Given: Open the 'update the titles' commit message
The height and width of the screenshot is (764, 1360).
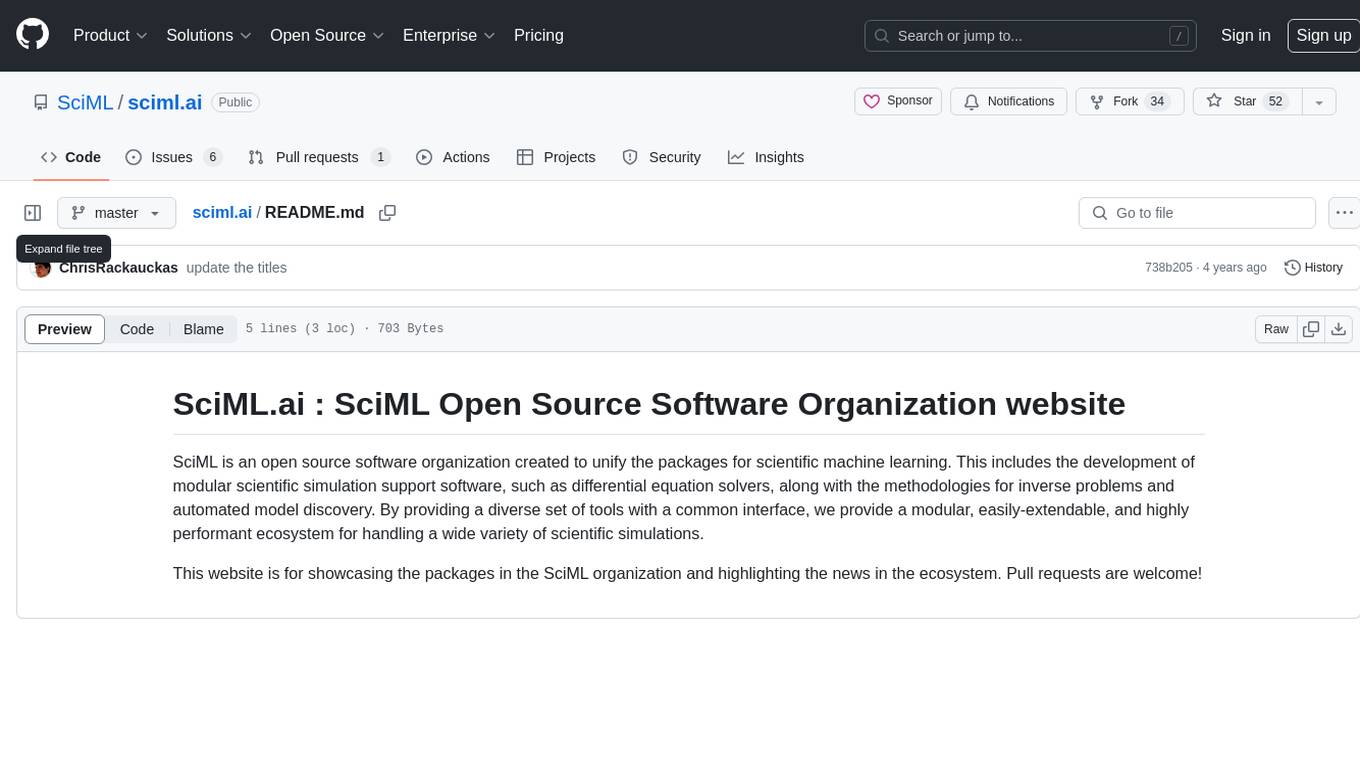Looking at the screenshot, I should pyautogui.click(x=237, y=268).
